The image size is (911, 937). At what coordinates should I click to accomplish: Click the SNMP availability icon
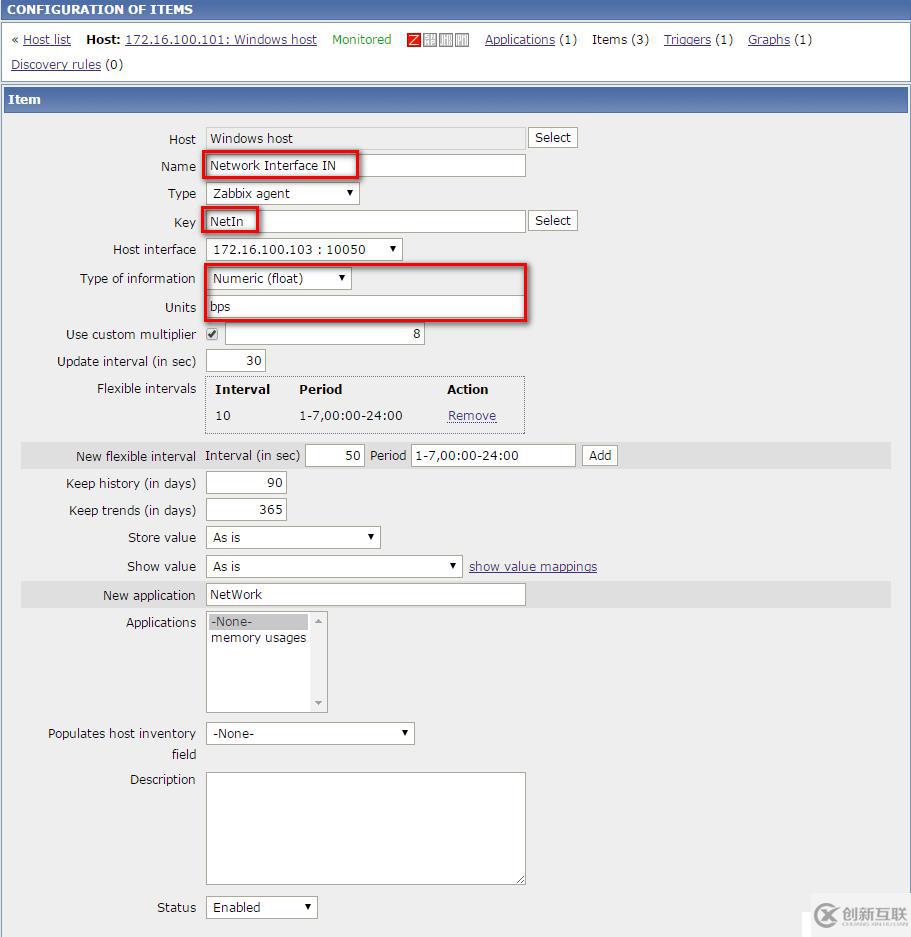tap(430, 40)
